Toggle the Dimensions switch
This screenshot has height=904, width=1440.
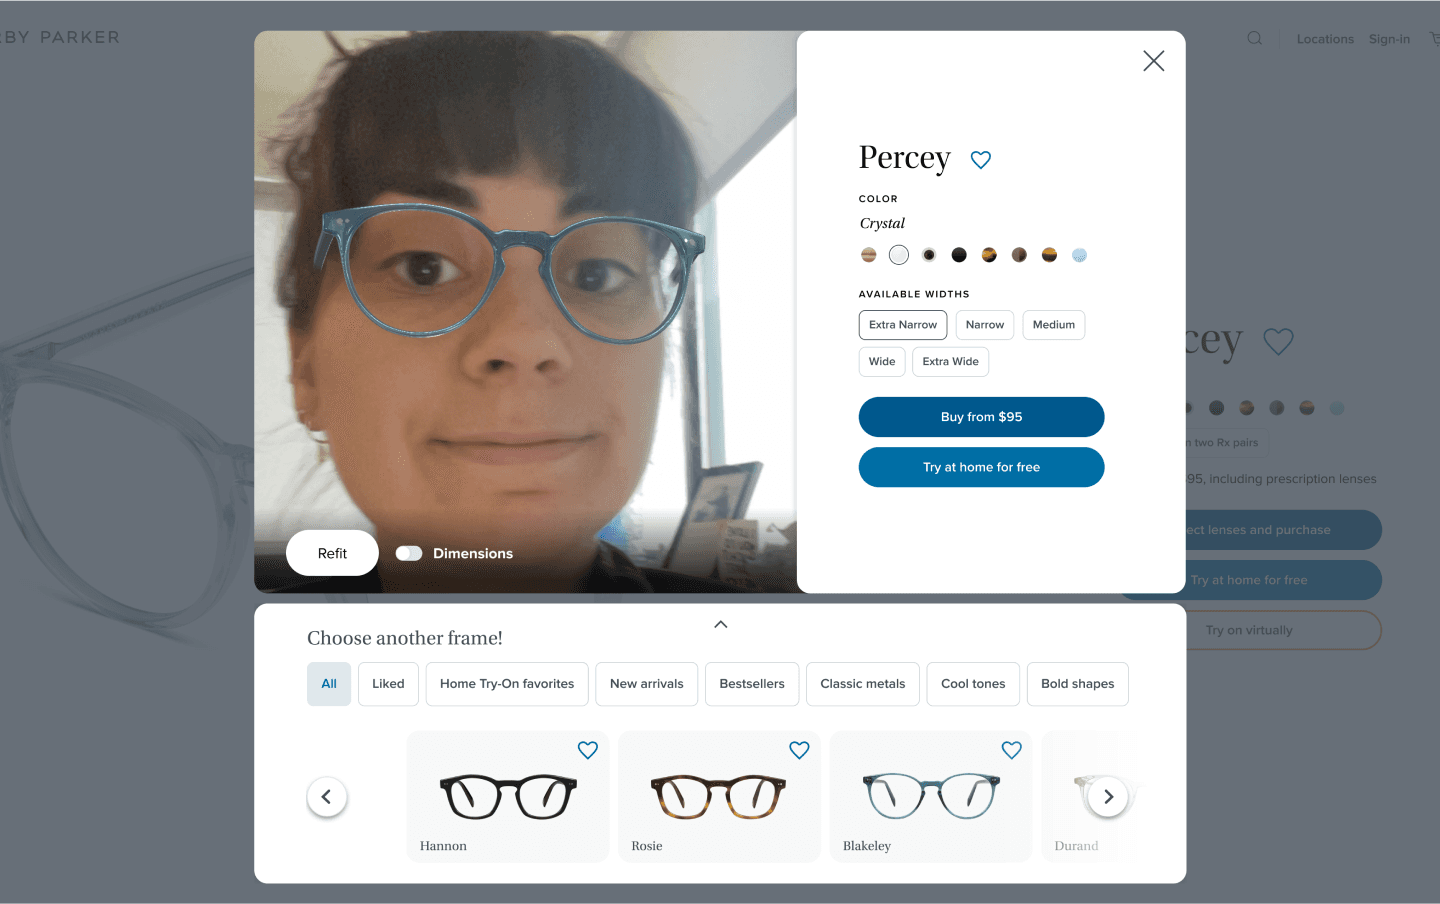[x=409, y=553]
